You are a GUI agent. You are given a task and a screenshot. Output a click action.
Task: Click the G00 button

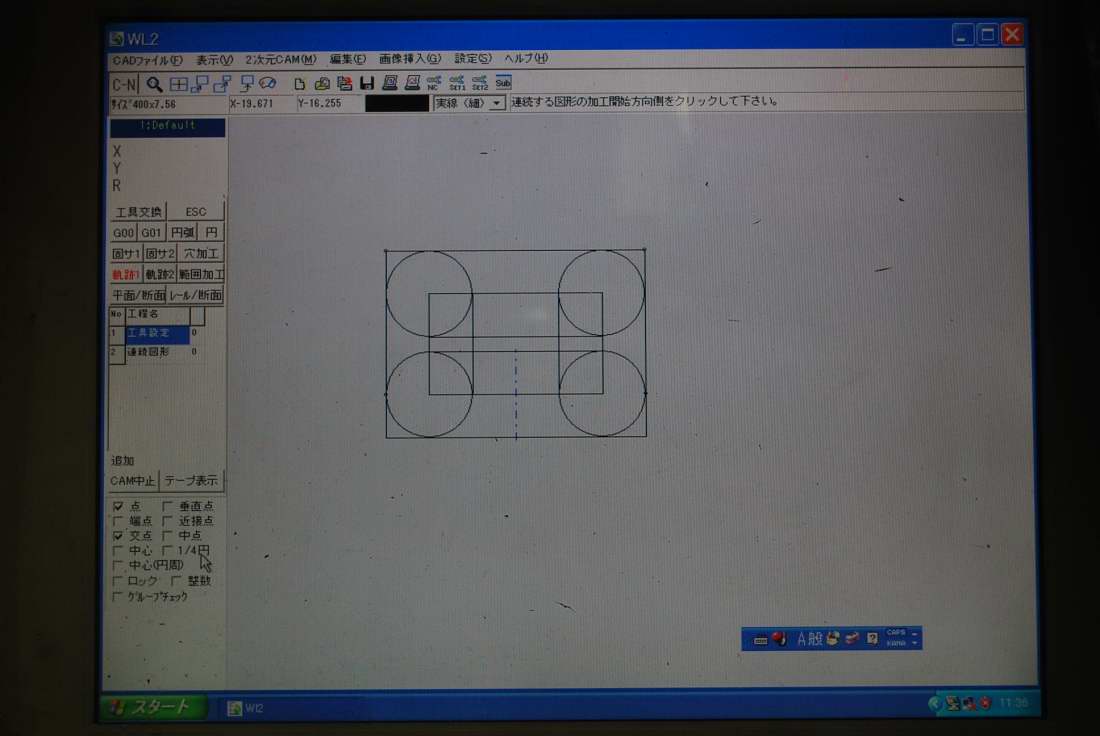123,233
